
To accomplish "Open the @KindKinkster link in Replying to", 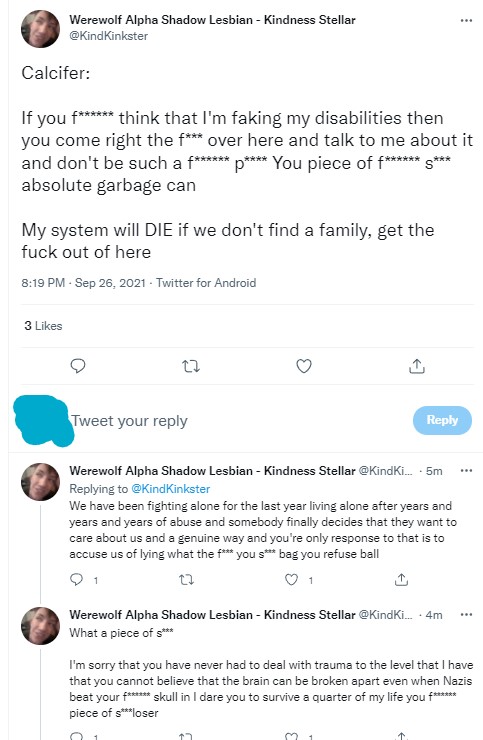I will [170, 489].
